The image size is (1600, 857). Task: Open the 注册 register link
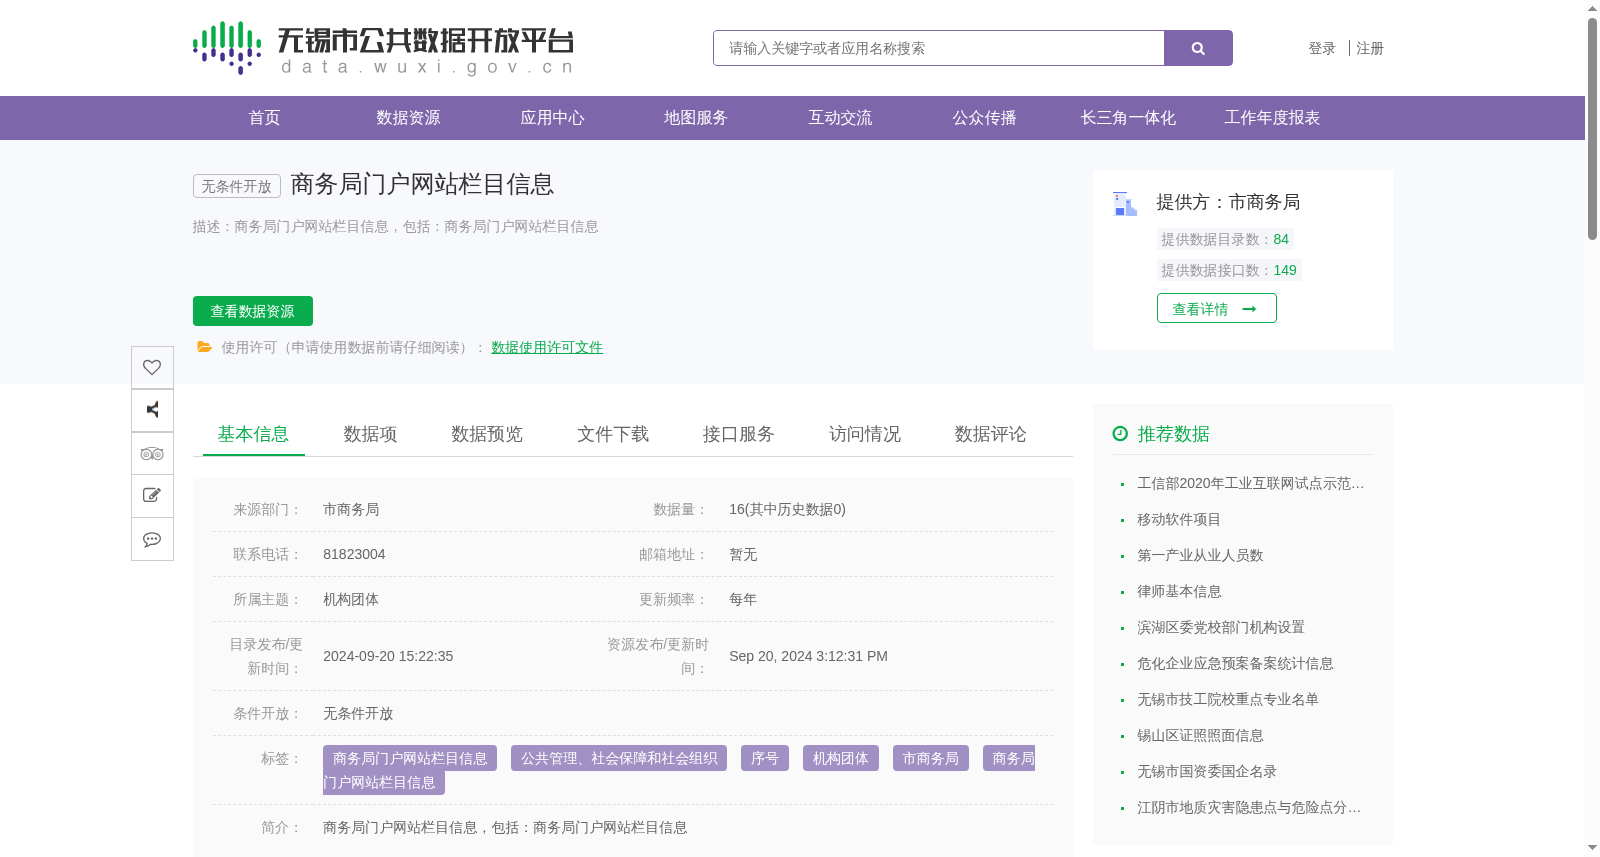pyautogui.click(x=1370, y=48)
